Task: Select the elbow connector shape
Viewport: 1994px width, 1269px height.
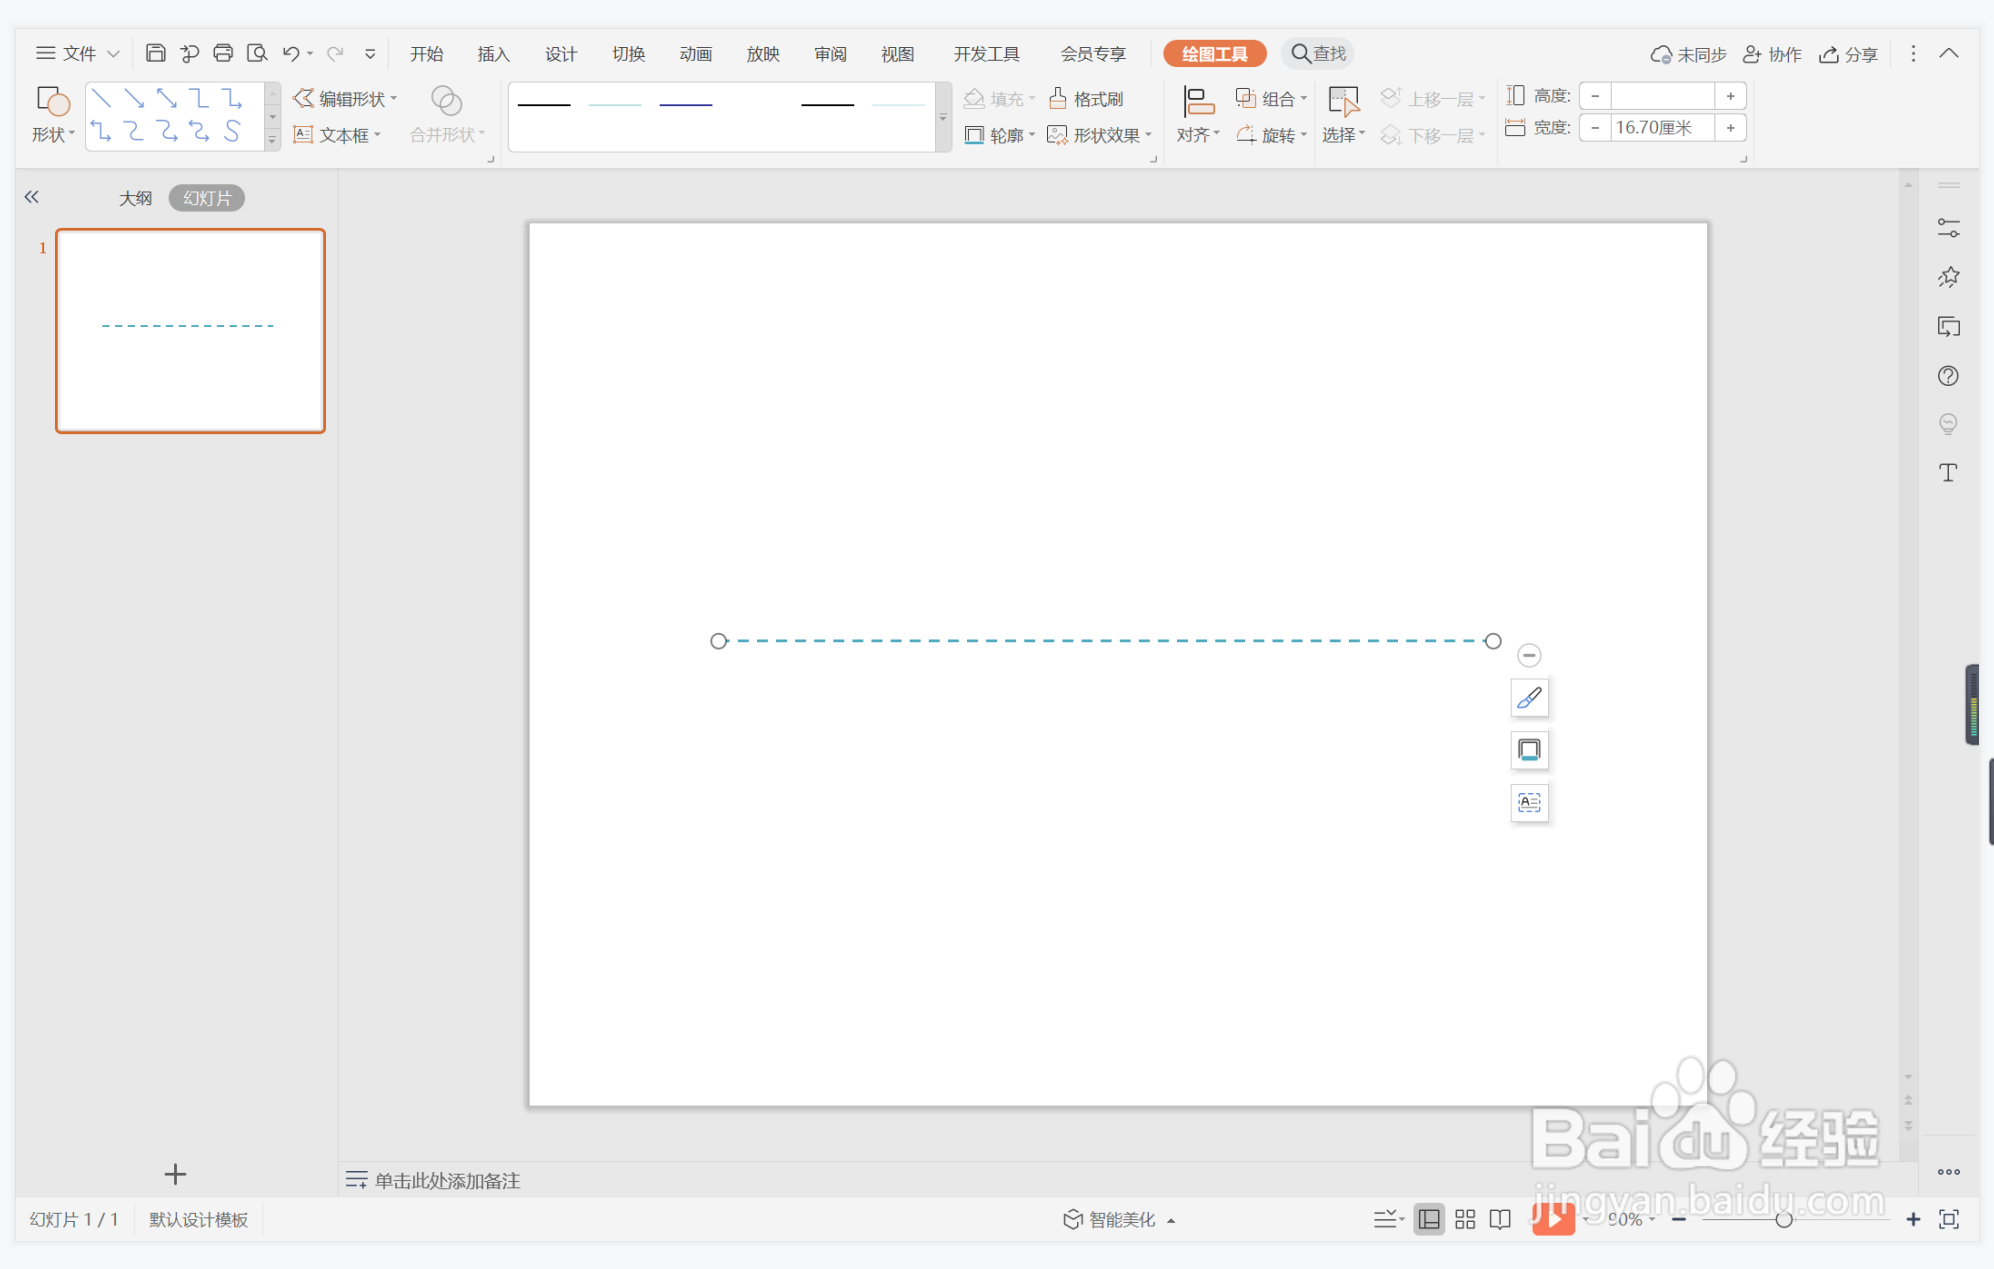Action: tap(200, 98)
